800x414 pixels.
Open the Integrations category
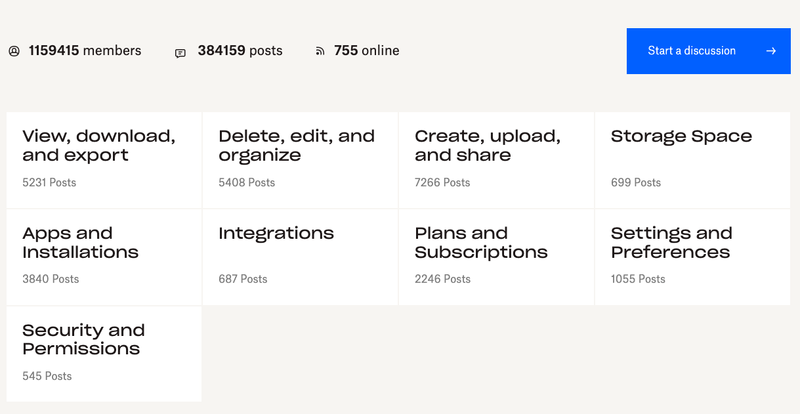click(x=276, y=233)
